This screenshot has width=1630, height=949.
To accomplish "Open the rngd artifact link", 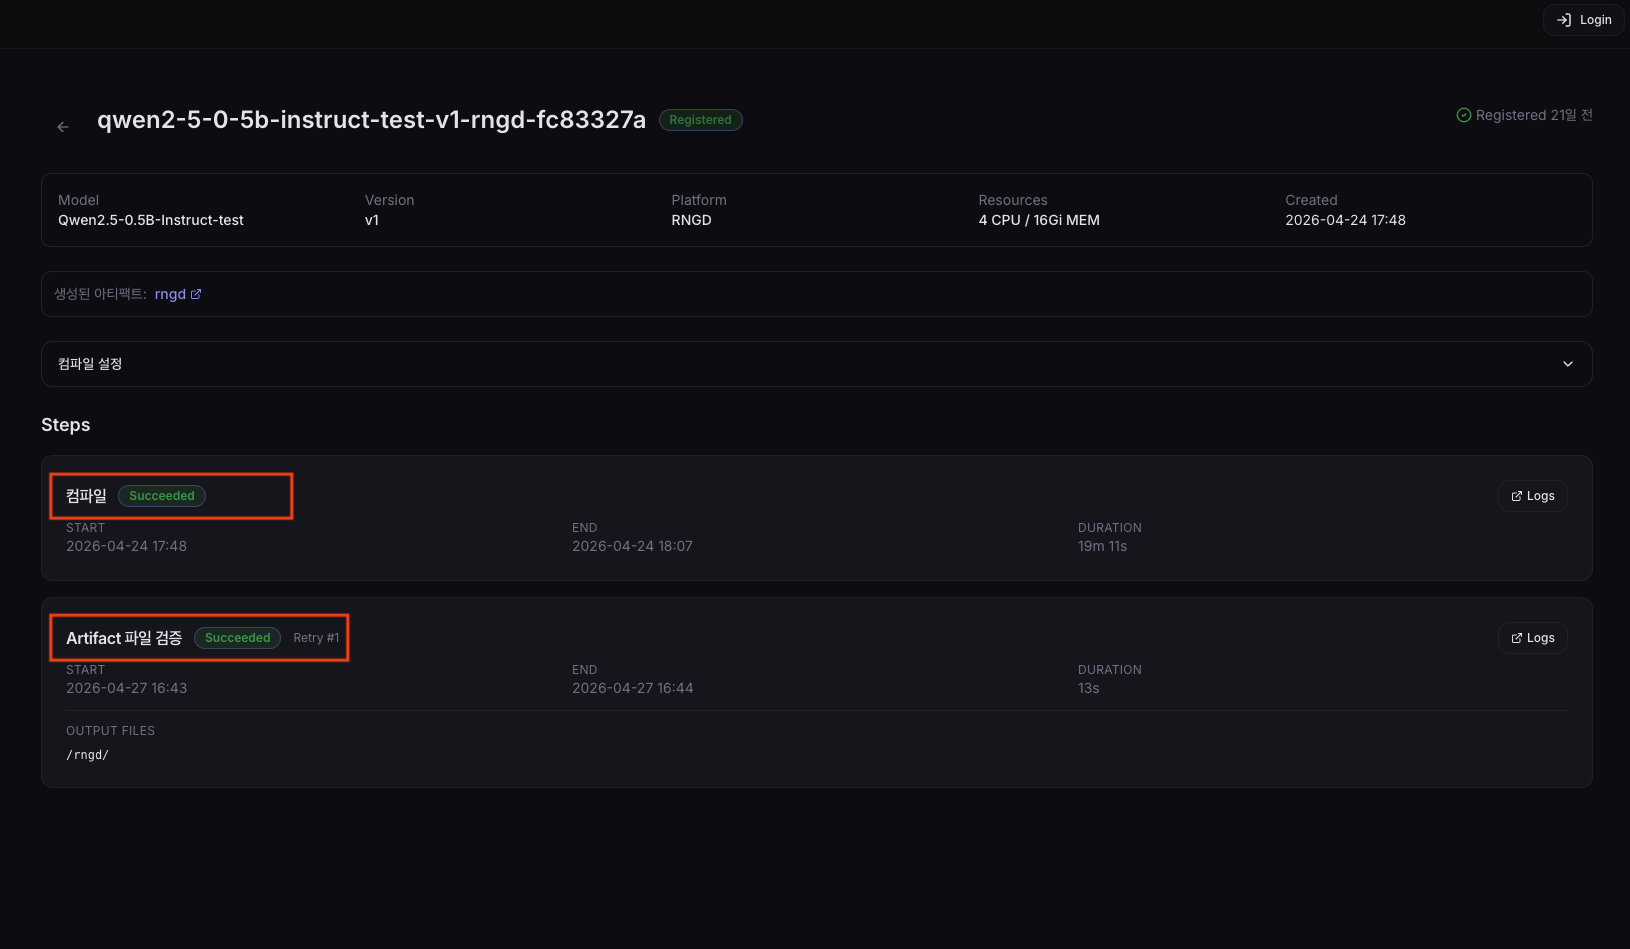I will [178, 294].
